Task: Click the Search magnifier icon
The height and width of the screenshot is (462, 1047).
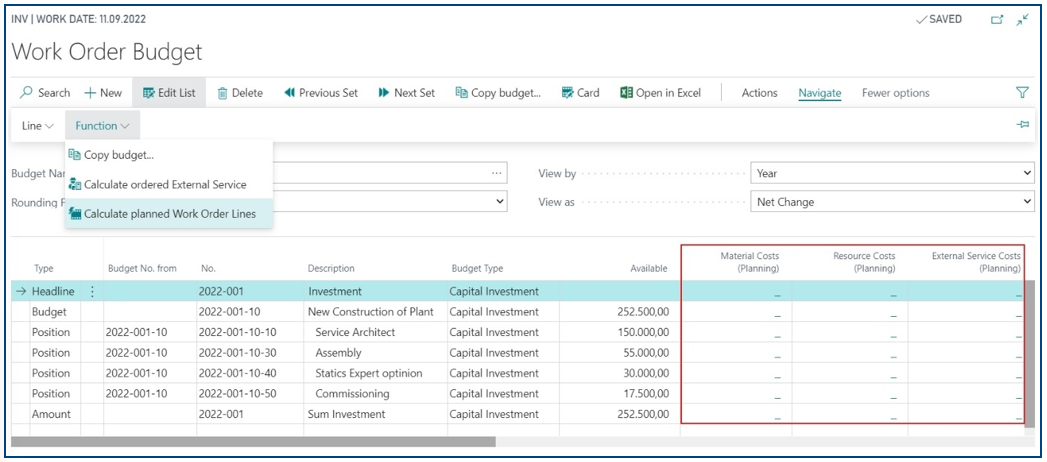Action: pos(26,93)
